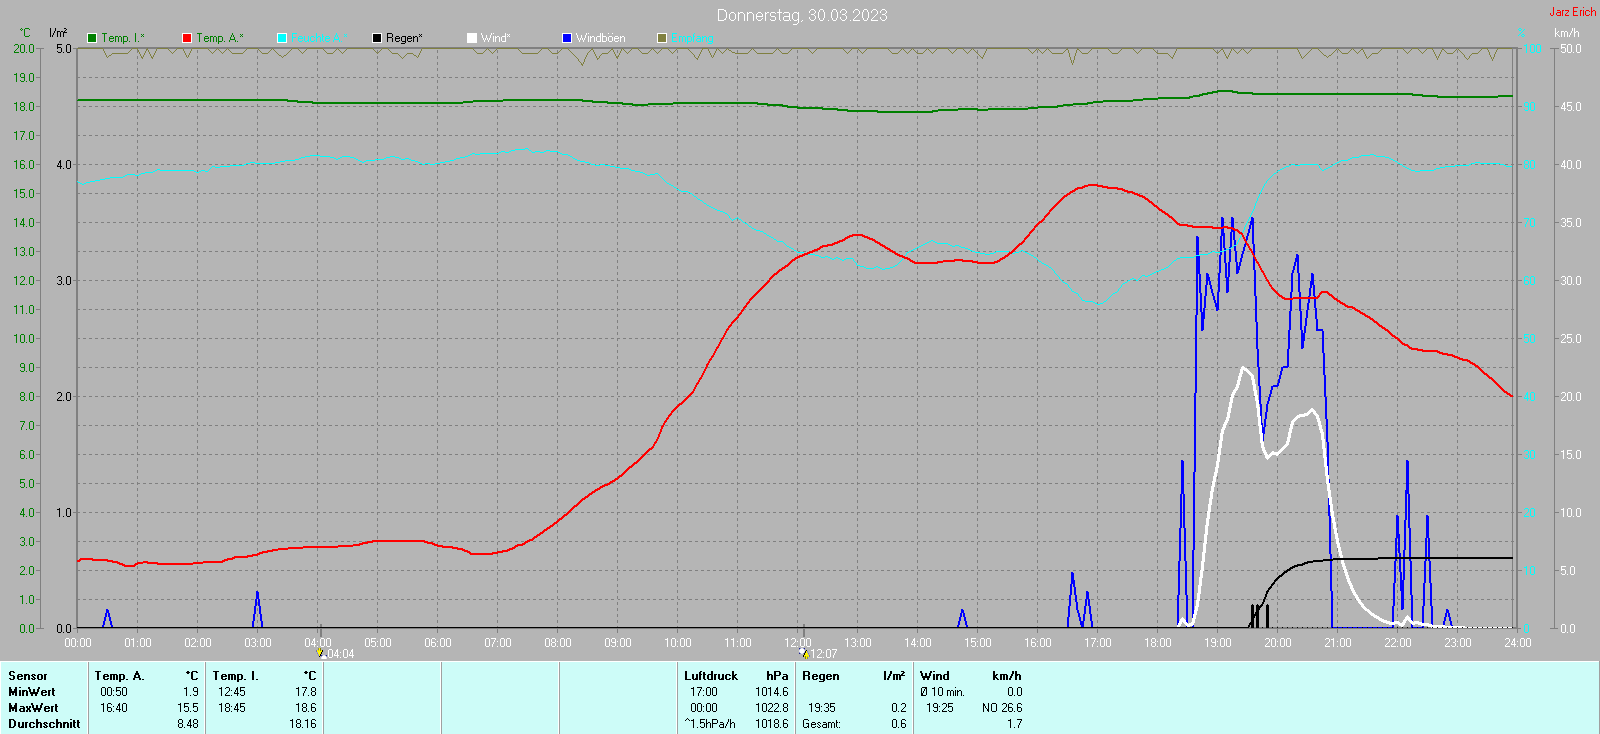Pick the white Wind legend square
Image resolution: width=1600 pixels, height=734 pixels.
pyautogui.click(x=472, y=38)
